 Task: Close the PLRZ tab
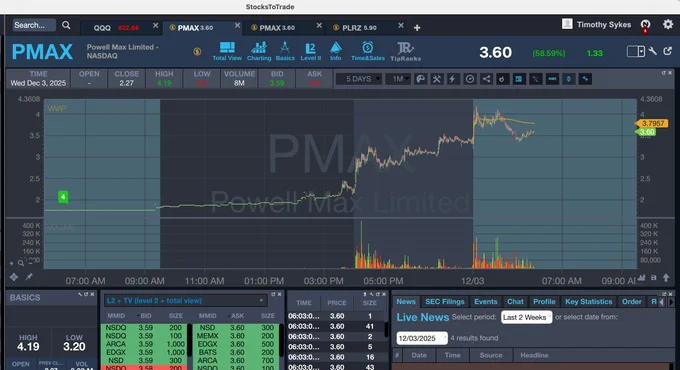coord(401,26)
